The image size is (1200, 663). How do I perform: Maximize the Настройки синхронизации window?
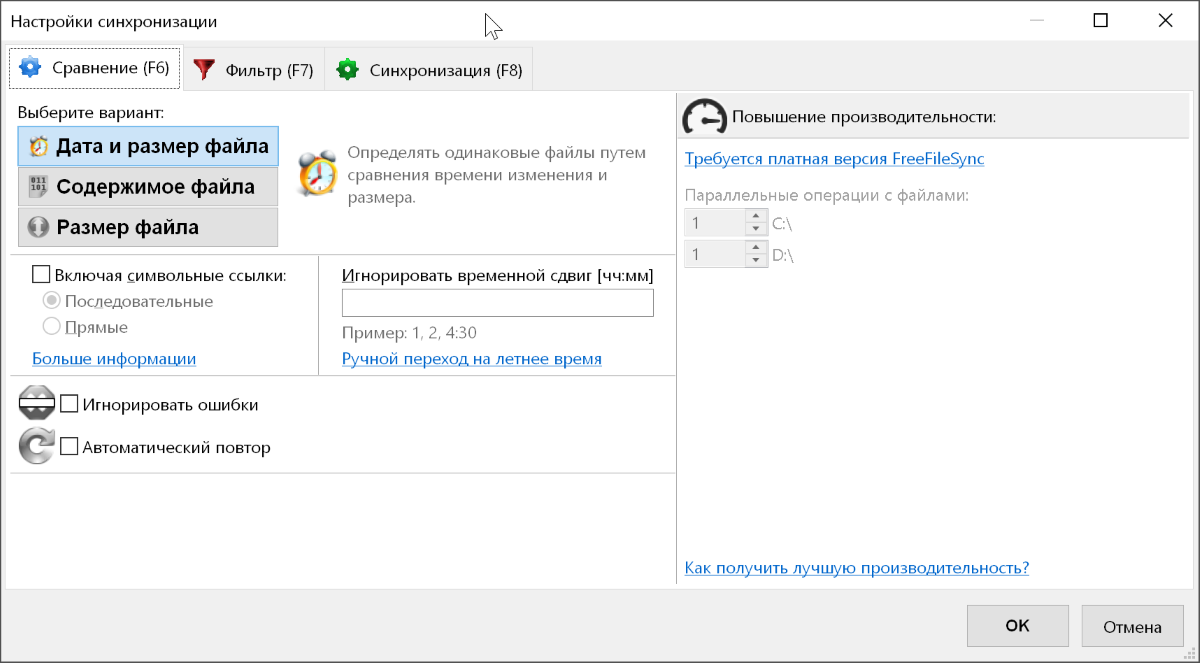1101,20
